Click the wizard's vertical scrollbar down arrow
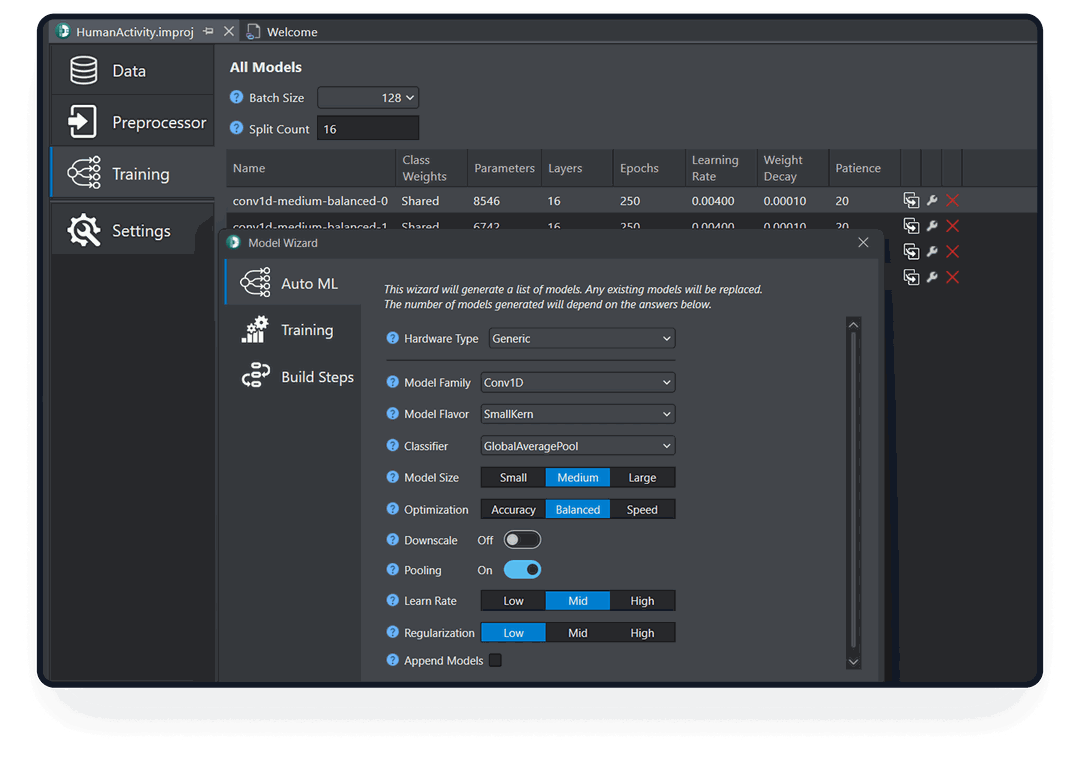Image resolution: width=1080 pixels, height=763 pixels. point(853,661)
